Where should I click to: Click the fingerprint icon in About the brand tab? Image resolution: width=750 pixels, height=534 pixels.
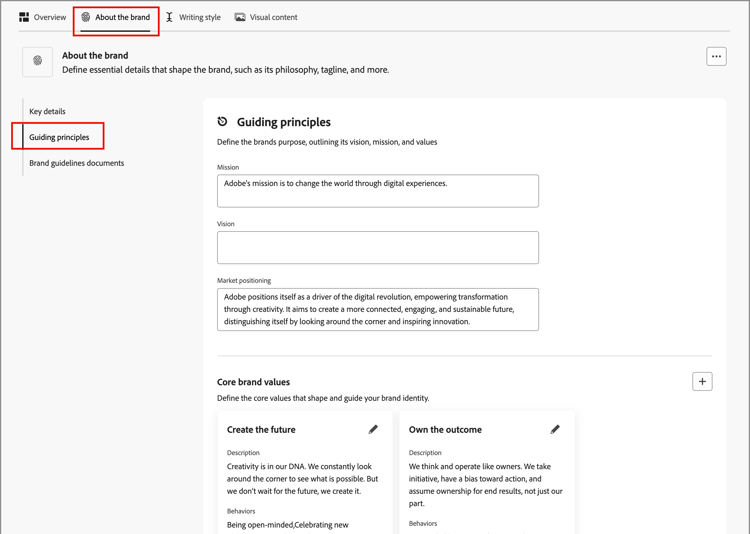point(86,17)
